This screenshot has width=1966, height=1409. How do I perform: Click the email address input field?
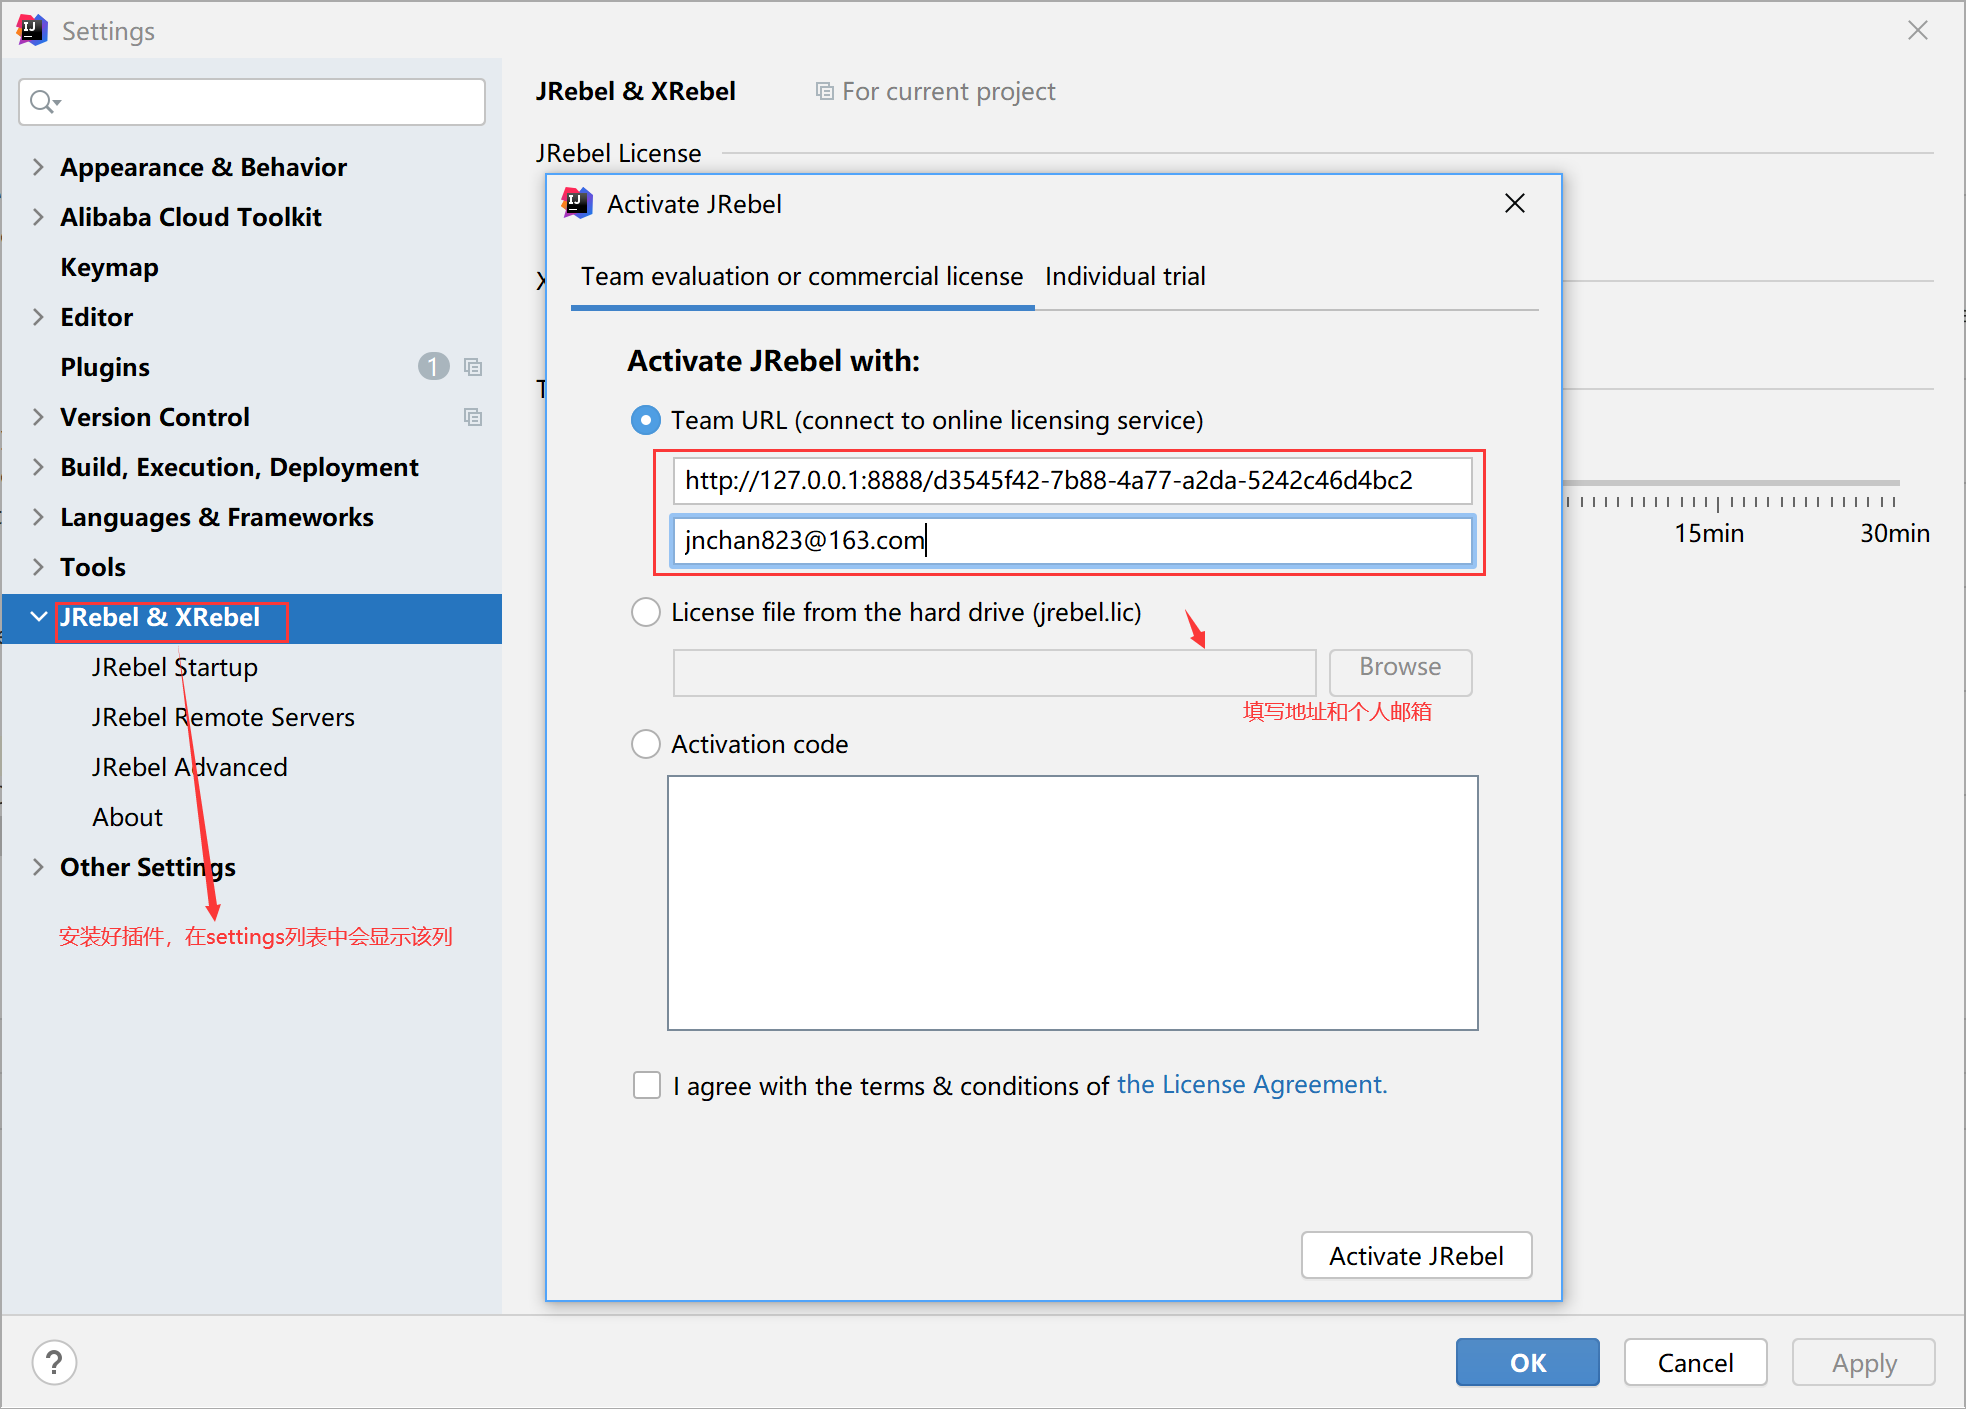(x=1072, y=541)
